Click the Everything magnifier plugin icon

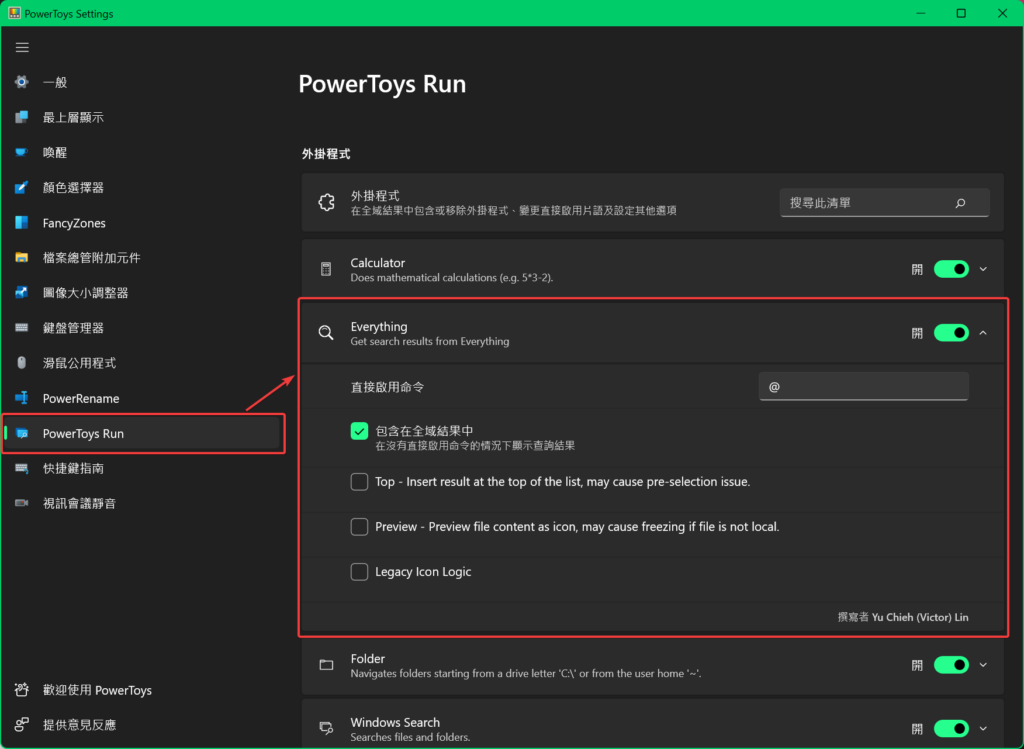click(x=326, y=333)
